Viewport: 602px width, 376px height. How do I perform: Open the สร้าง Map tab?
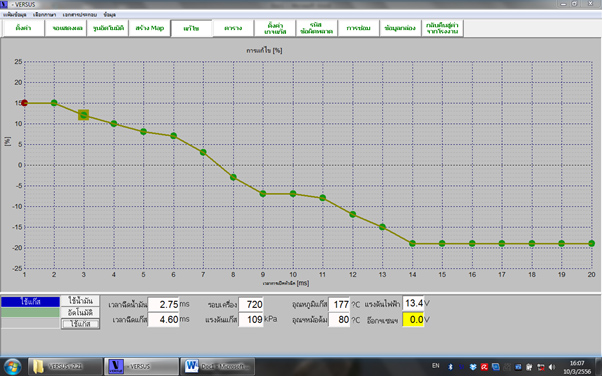(149, 28)
